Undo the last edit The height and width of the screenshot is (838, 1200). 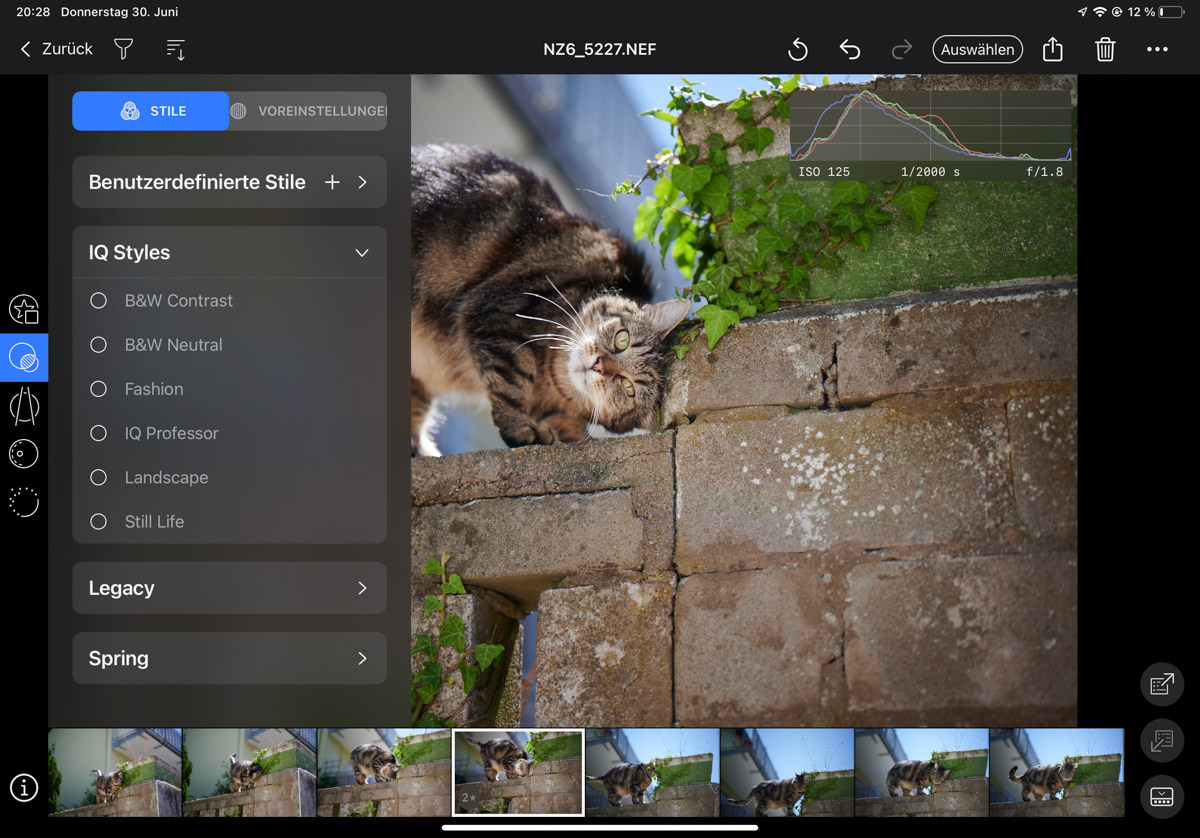pos(849,49)
